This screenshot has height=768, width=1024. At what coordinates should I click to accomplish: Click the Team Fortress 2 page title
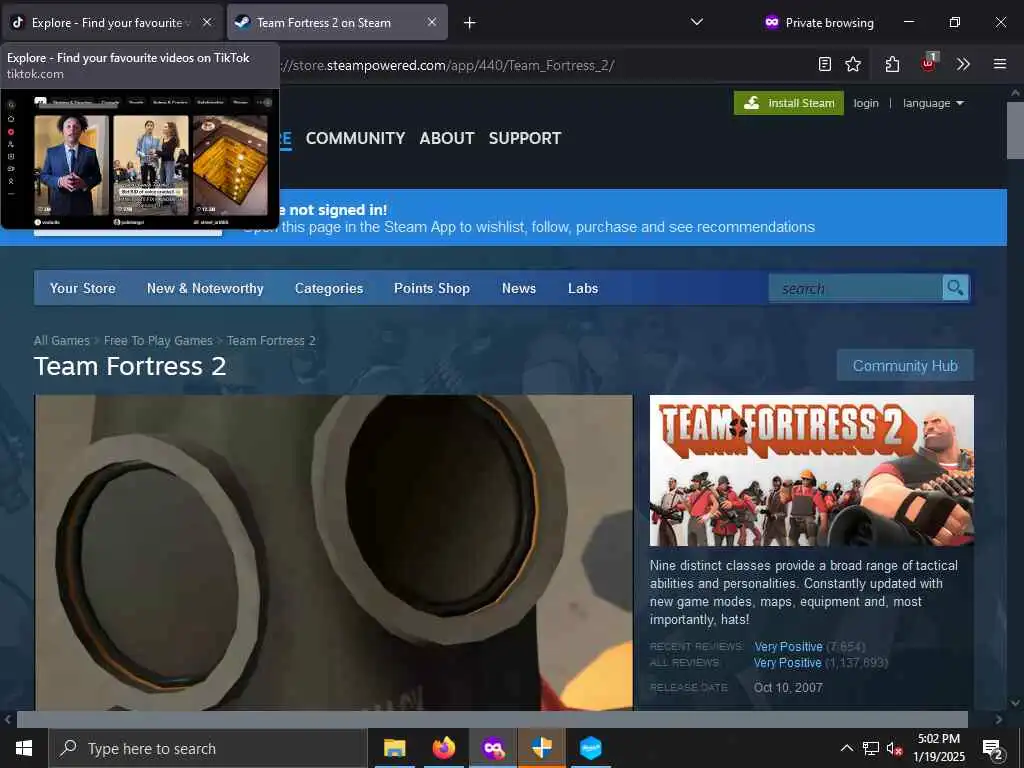click(x=130, y=366)
